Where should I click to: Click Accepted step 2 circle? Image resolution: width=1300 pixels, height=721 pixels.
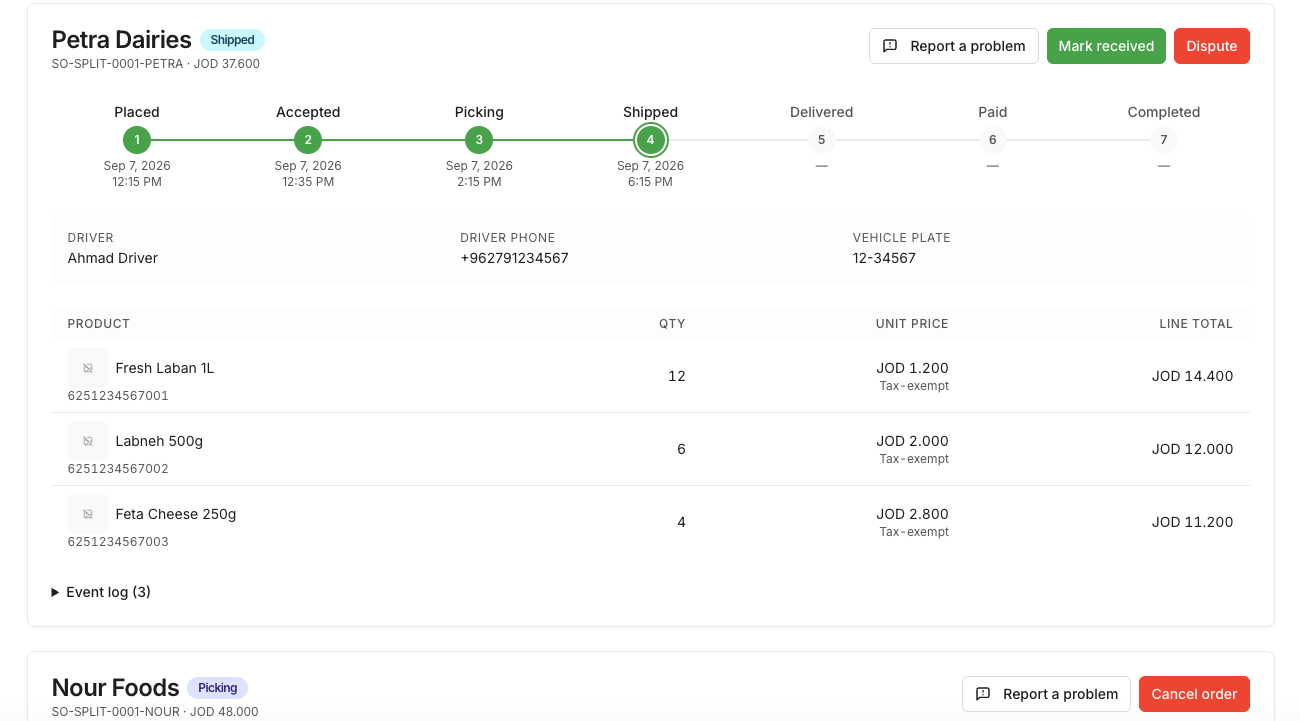(308, 140)
